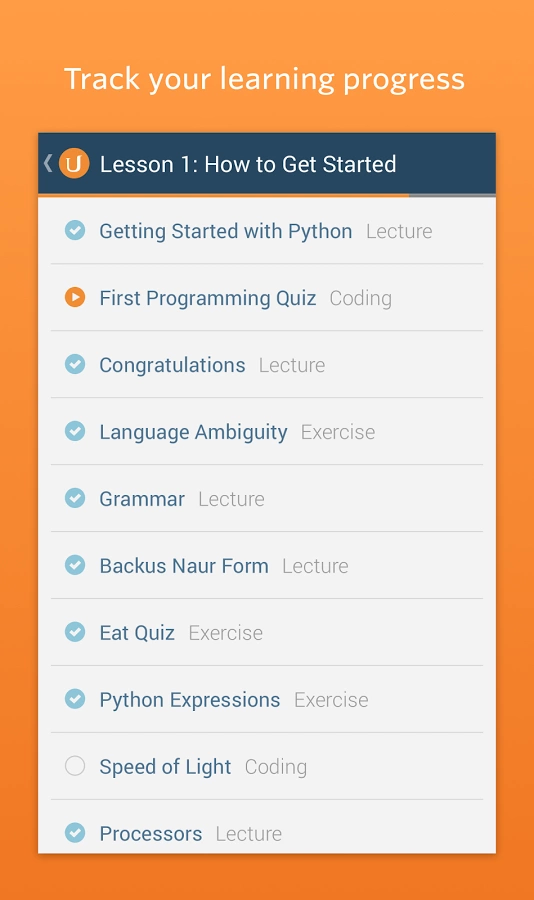Open the Getting Started with Python lecture

pyautogui.click(x=267, y=231)
